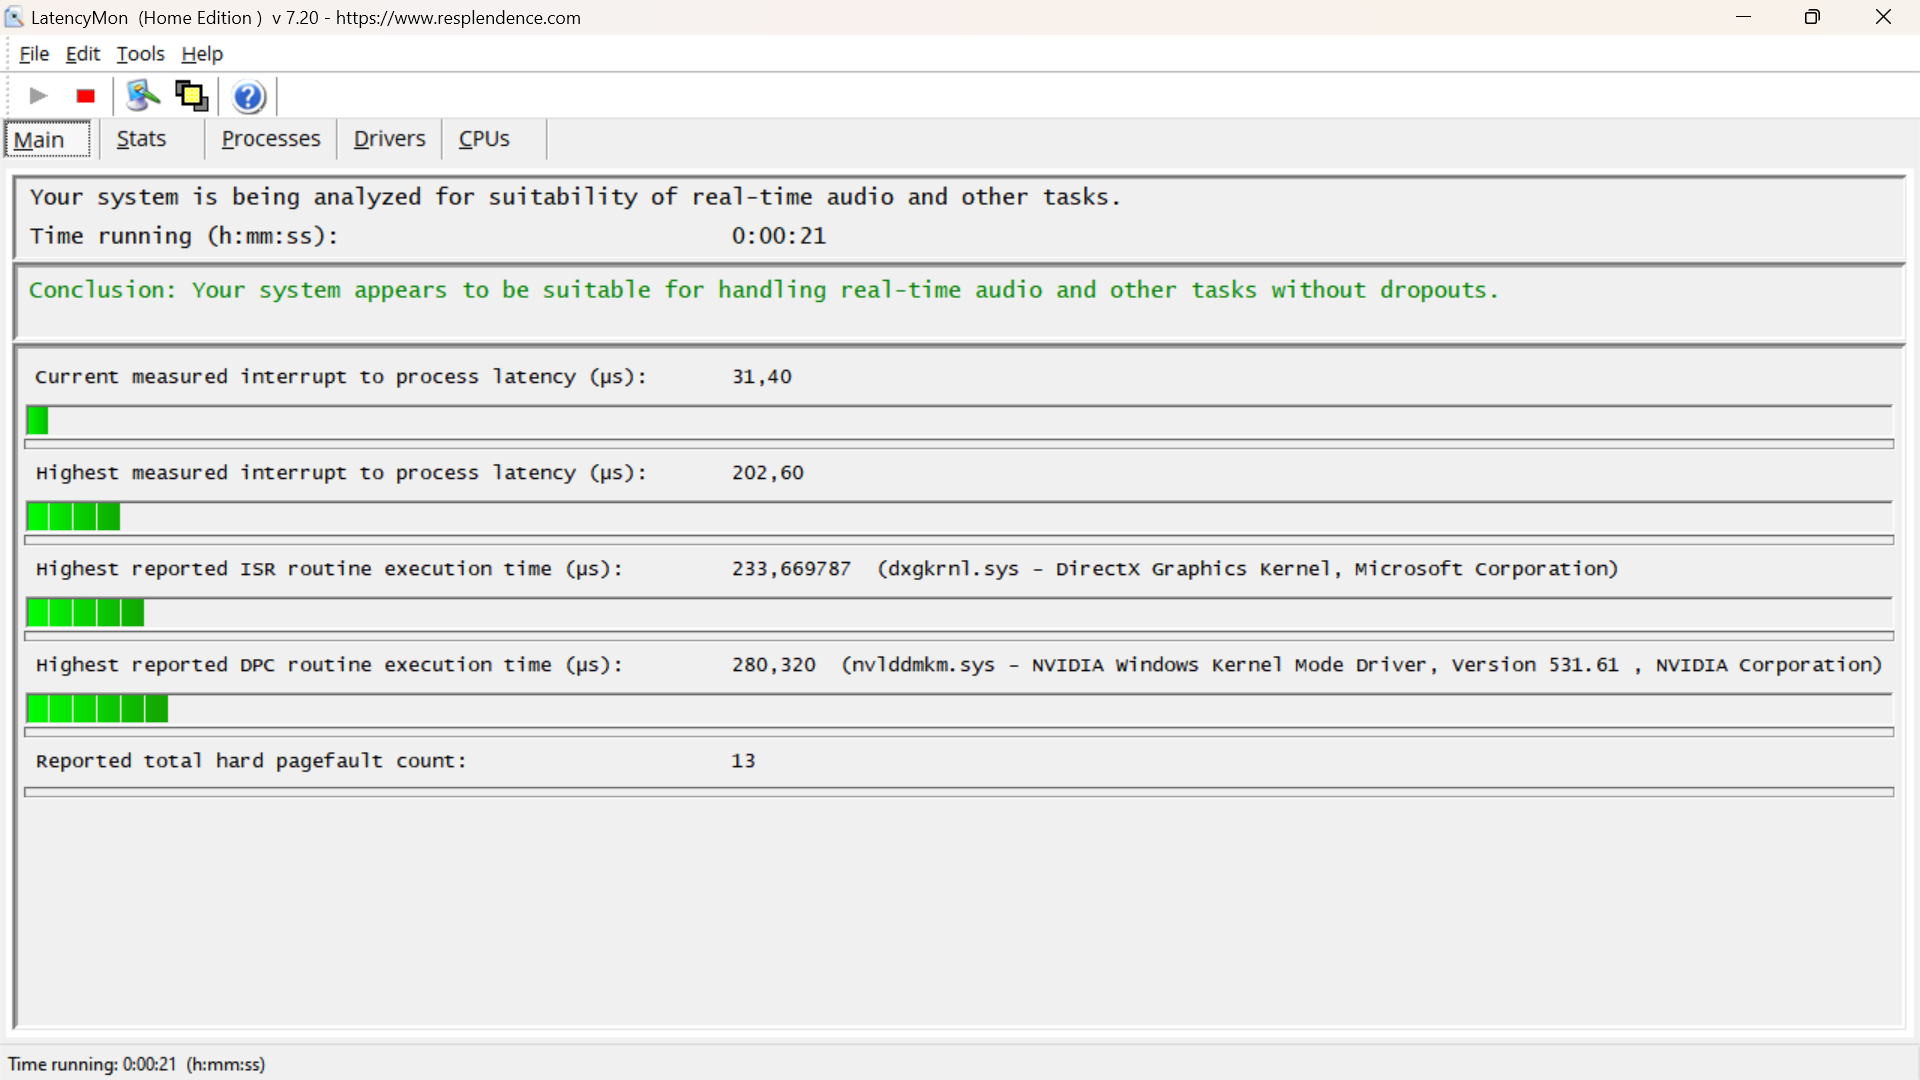The width and height of the screenshot is (1920, 1080).
Task: Click the yellow overlapping windows toolbar icon
Action: click(191, 96)
